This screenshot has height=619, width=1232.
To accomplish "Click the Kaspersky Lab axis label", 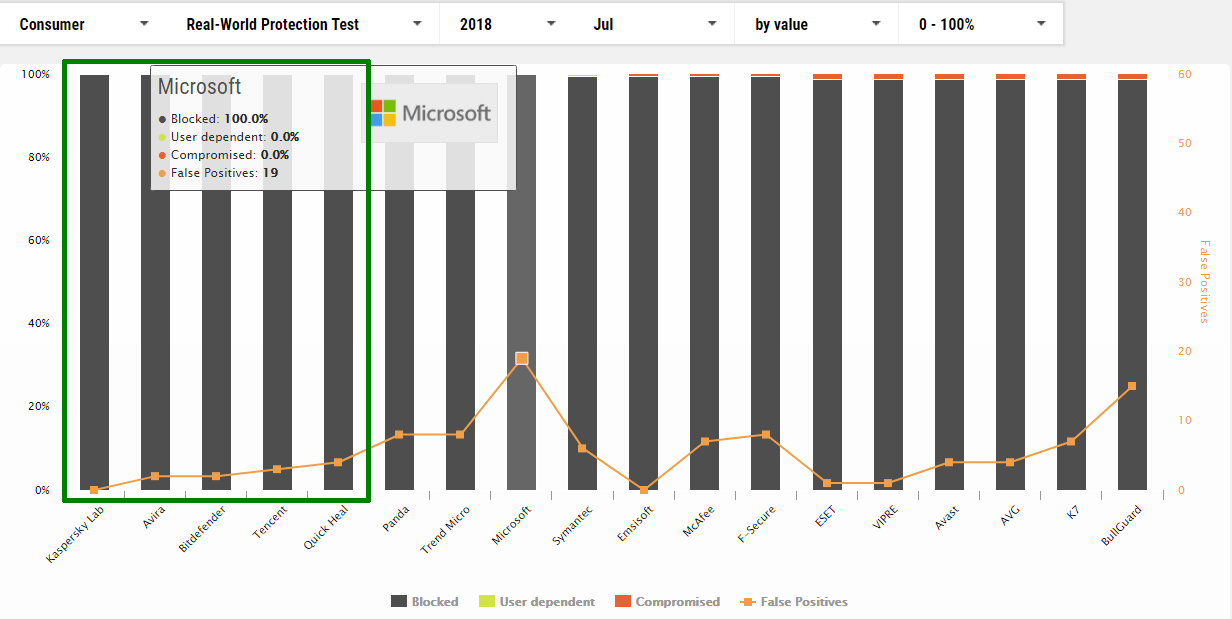I will [x=76, y=533].
